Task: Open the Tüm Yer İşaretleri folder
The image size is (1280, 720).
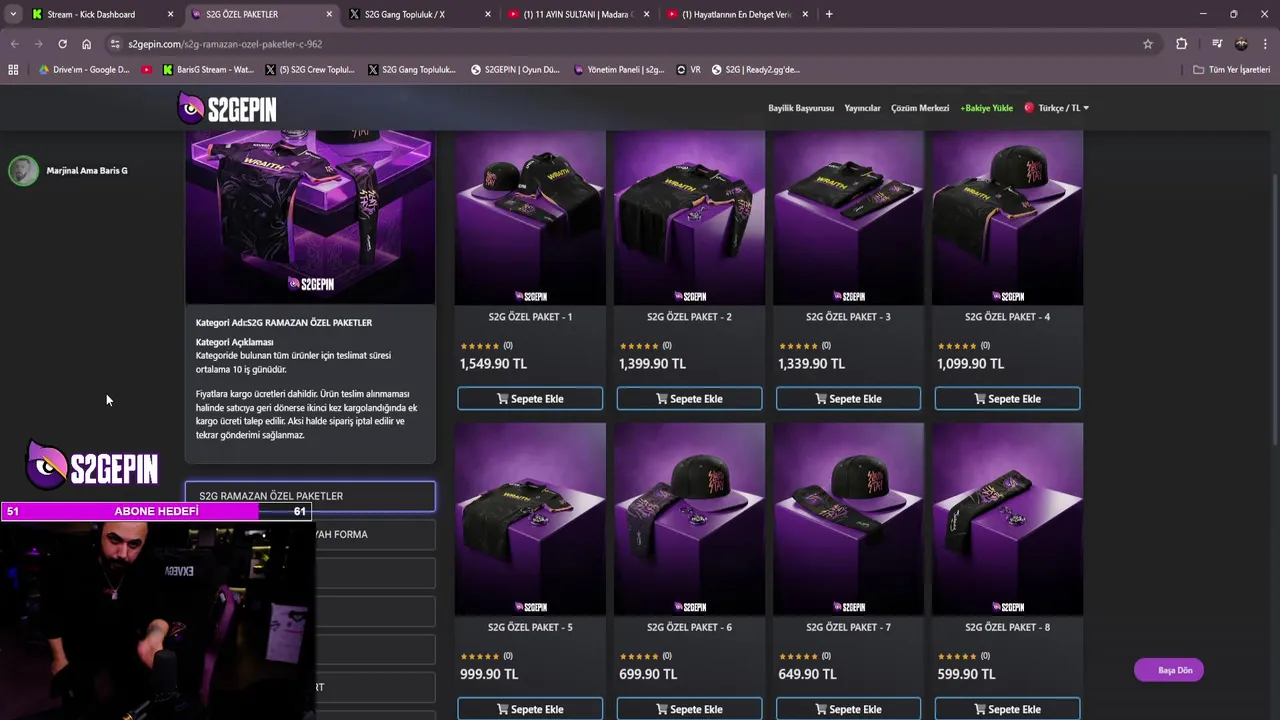Action: click(1232, 70)
